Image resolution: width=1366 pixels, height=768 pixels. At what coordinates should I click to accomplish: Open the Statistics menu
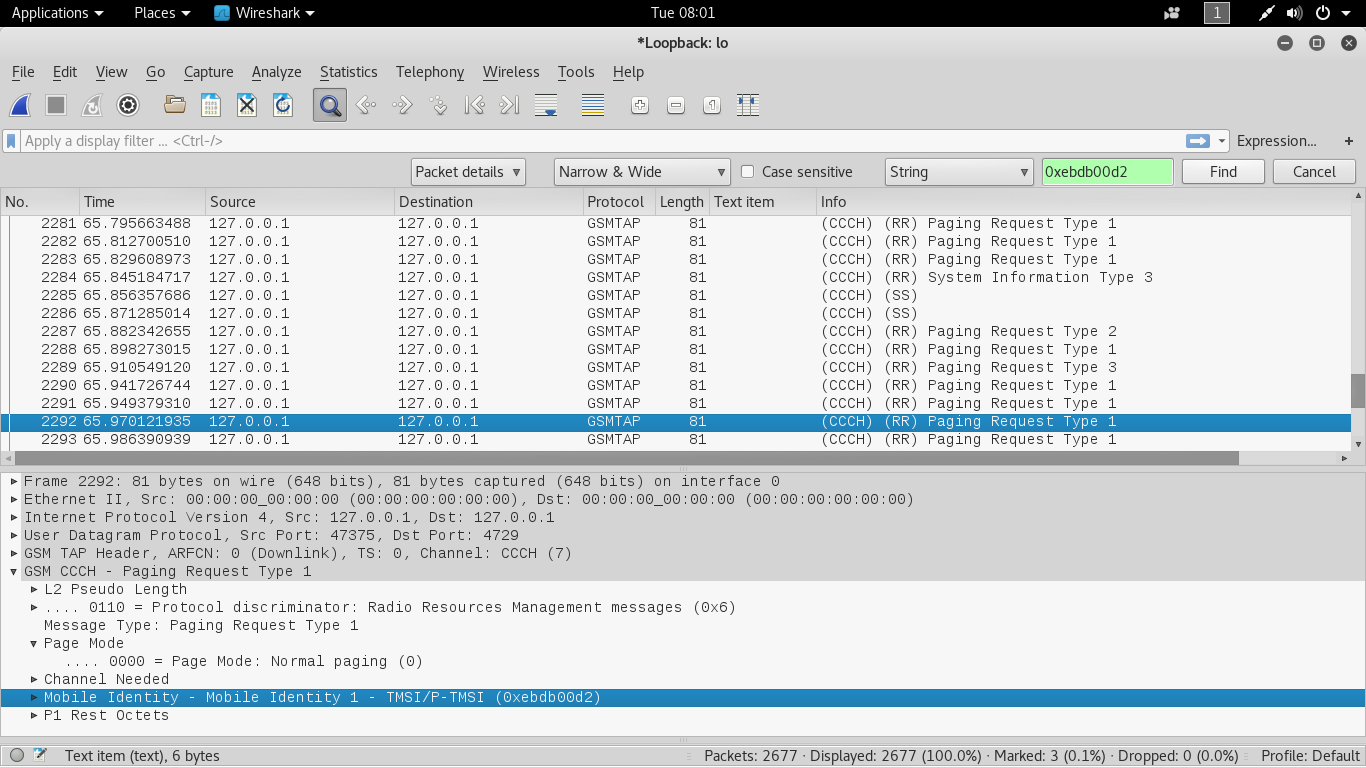pos(348,72)
